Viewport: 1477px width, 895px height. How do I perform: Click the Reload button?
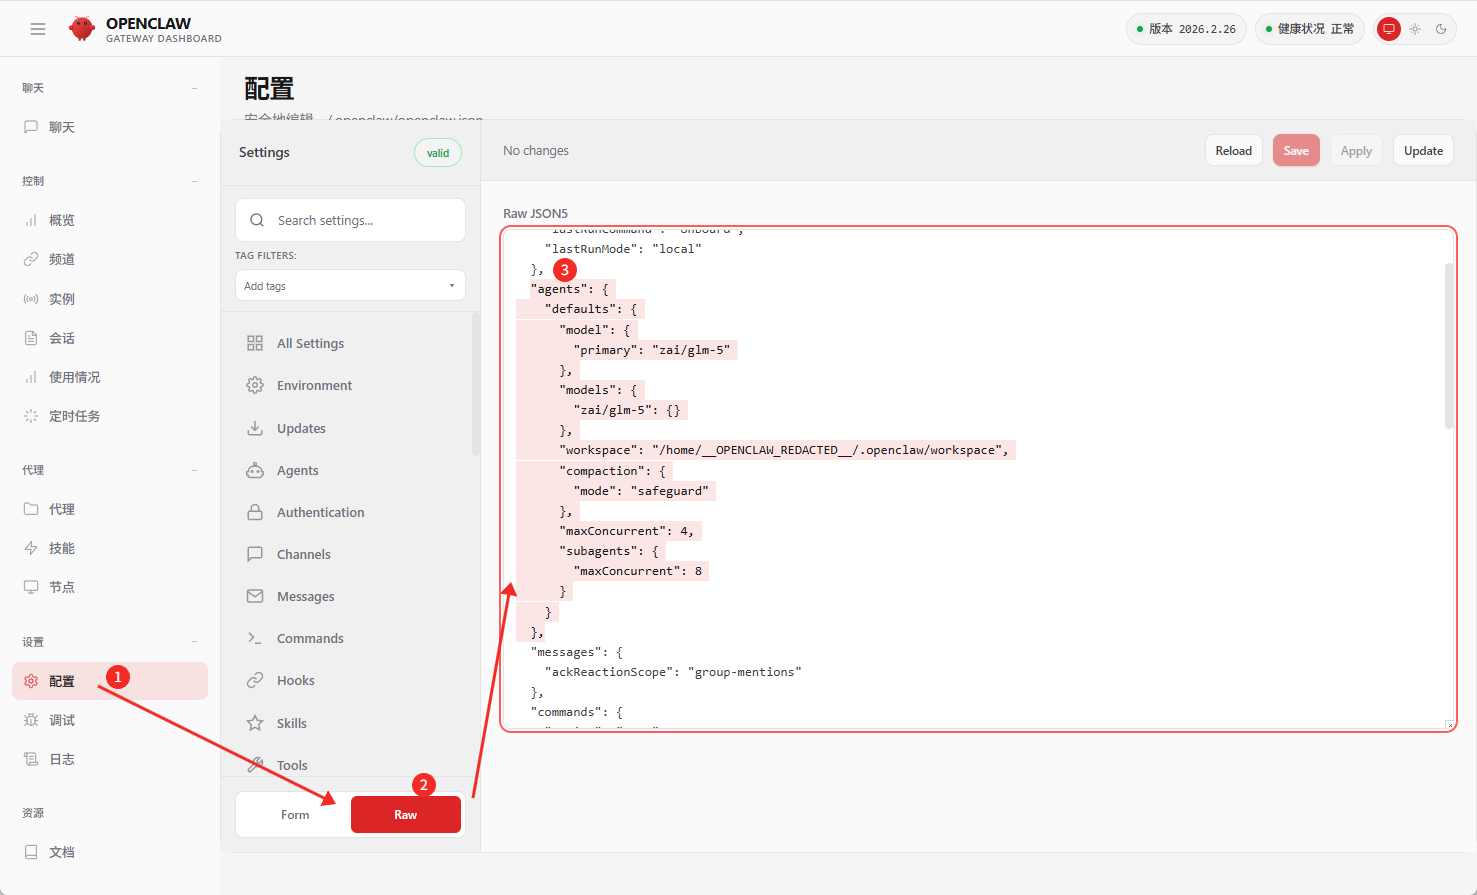pos(1233,151)
